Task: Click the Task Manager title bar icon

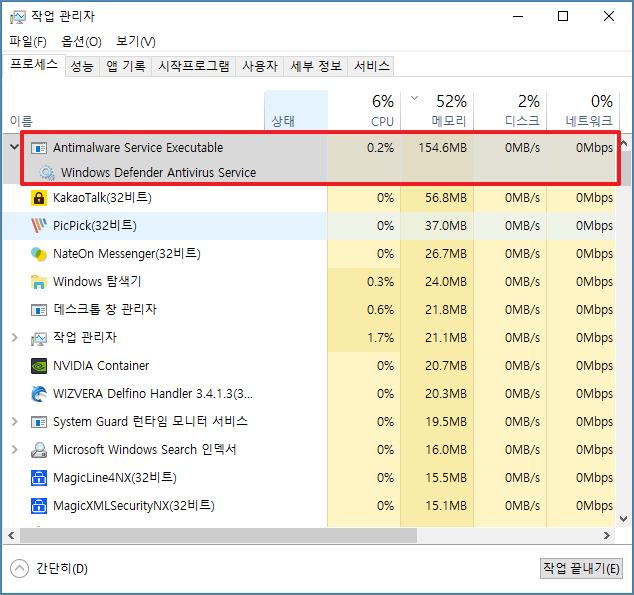Action: coord(18,17)
